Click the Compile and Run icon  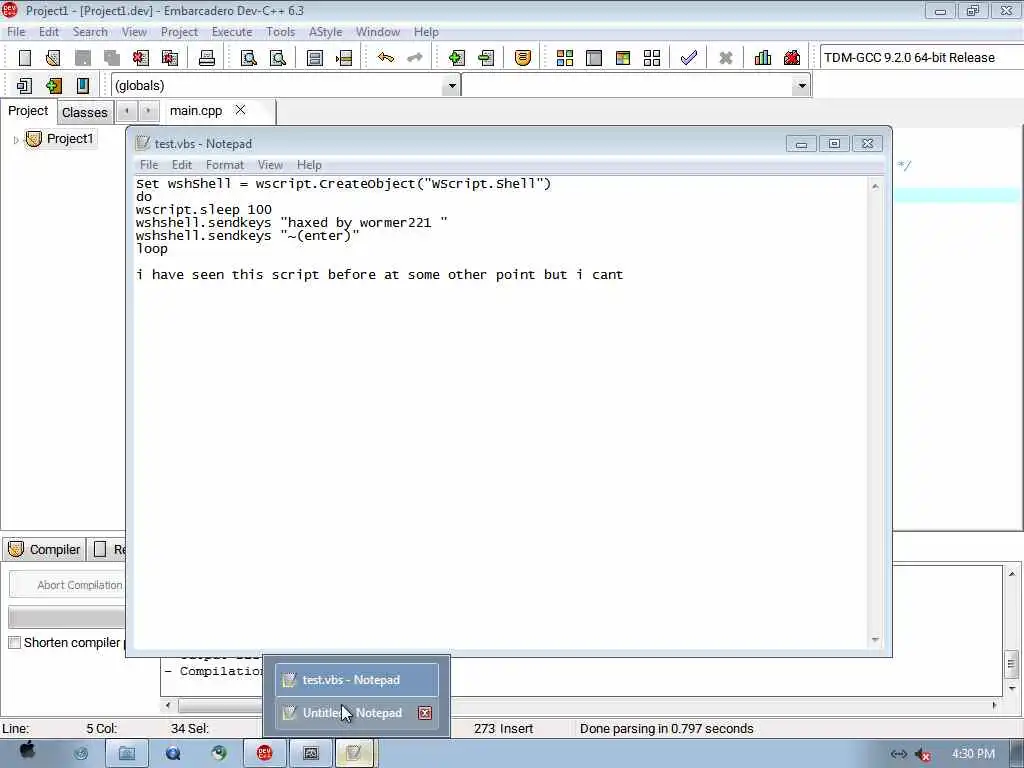(x=623, y=58)
